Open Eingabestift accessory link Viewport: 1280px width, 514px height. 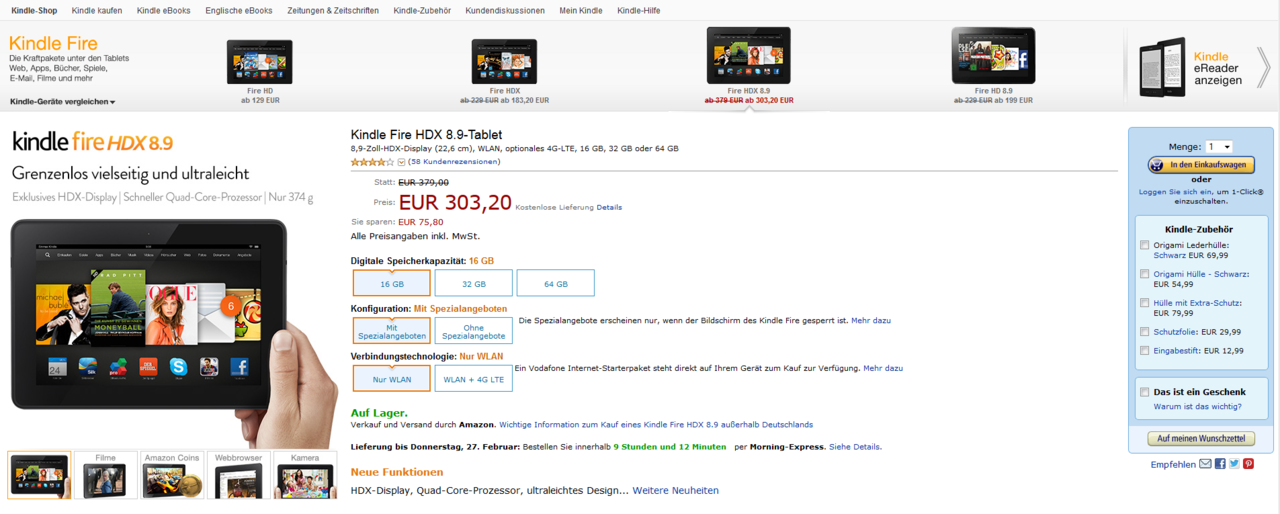click(x=1177, y=350)
